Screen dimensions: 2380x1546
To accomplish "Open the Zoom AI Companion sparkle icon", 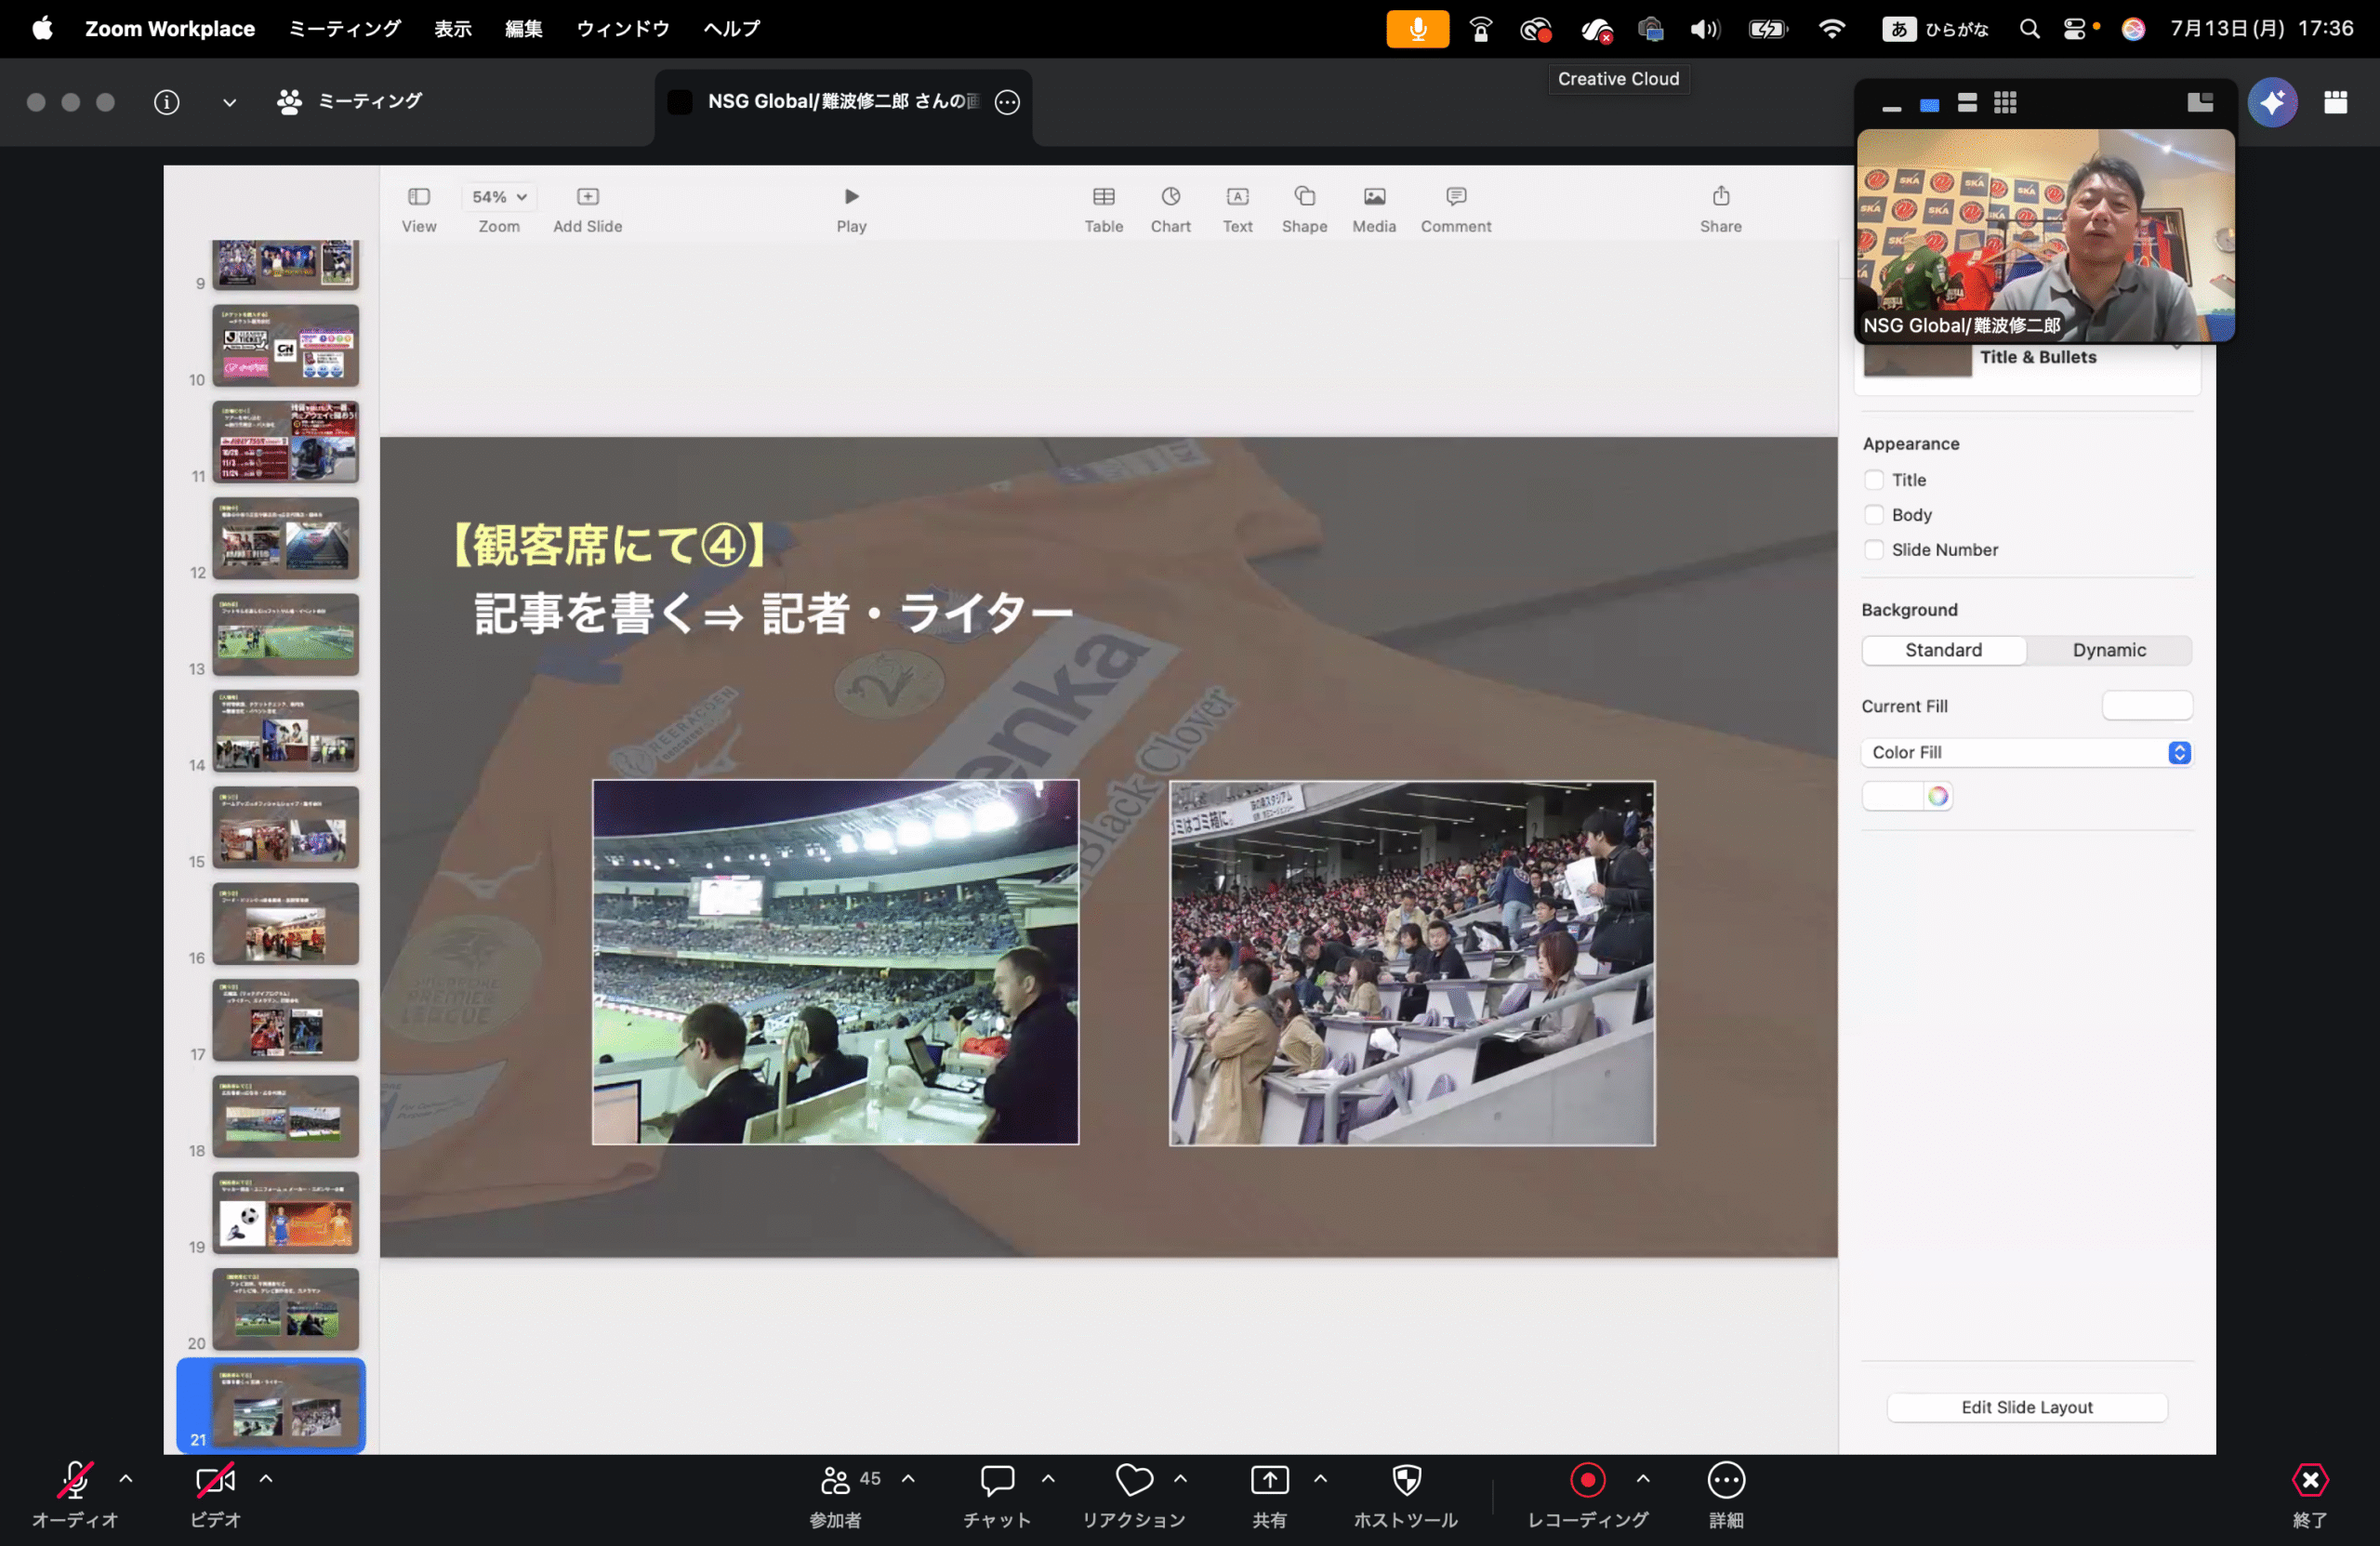I will coord(2272,102).
